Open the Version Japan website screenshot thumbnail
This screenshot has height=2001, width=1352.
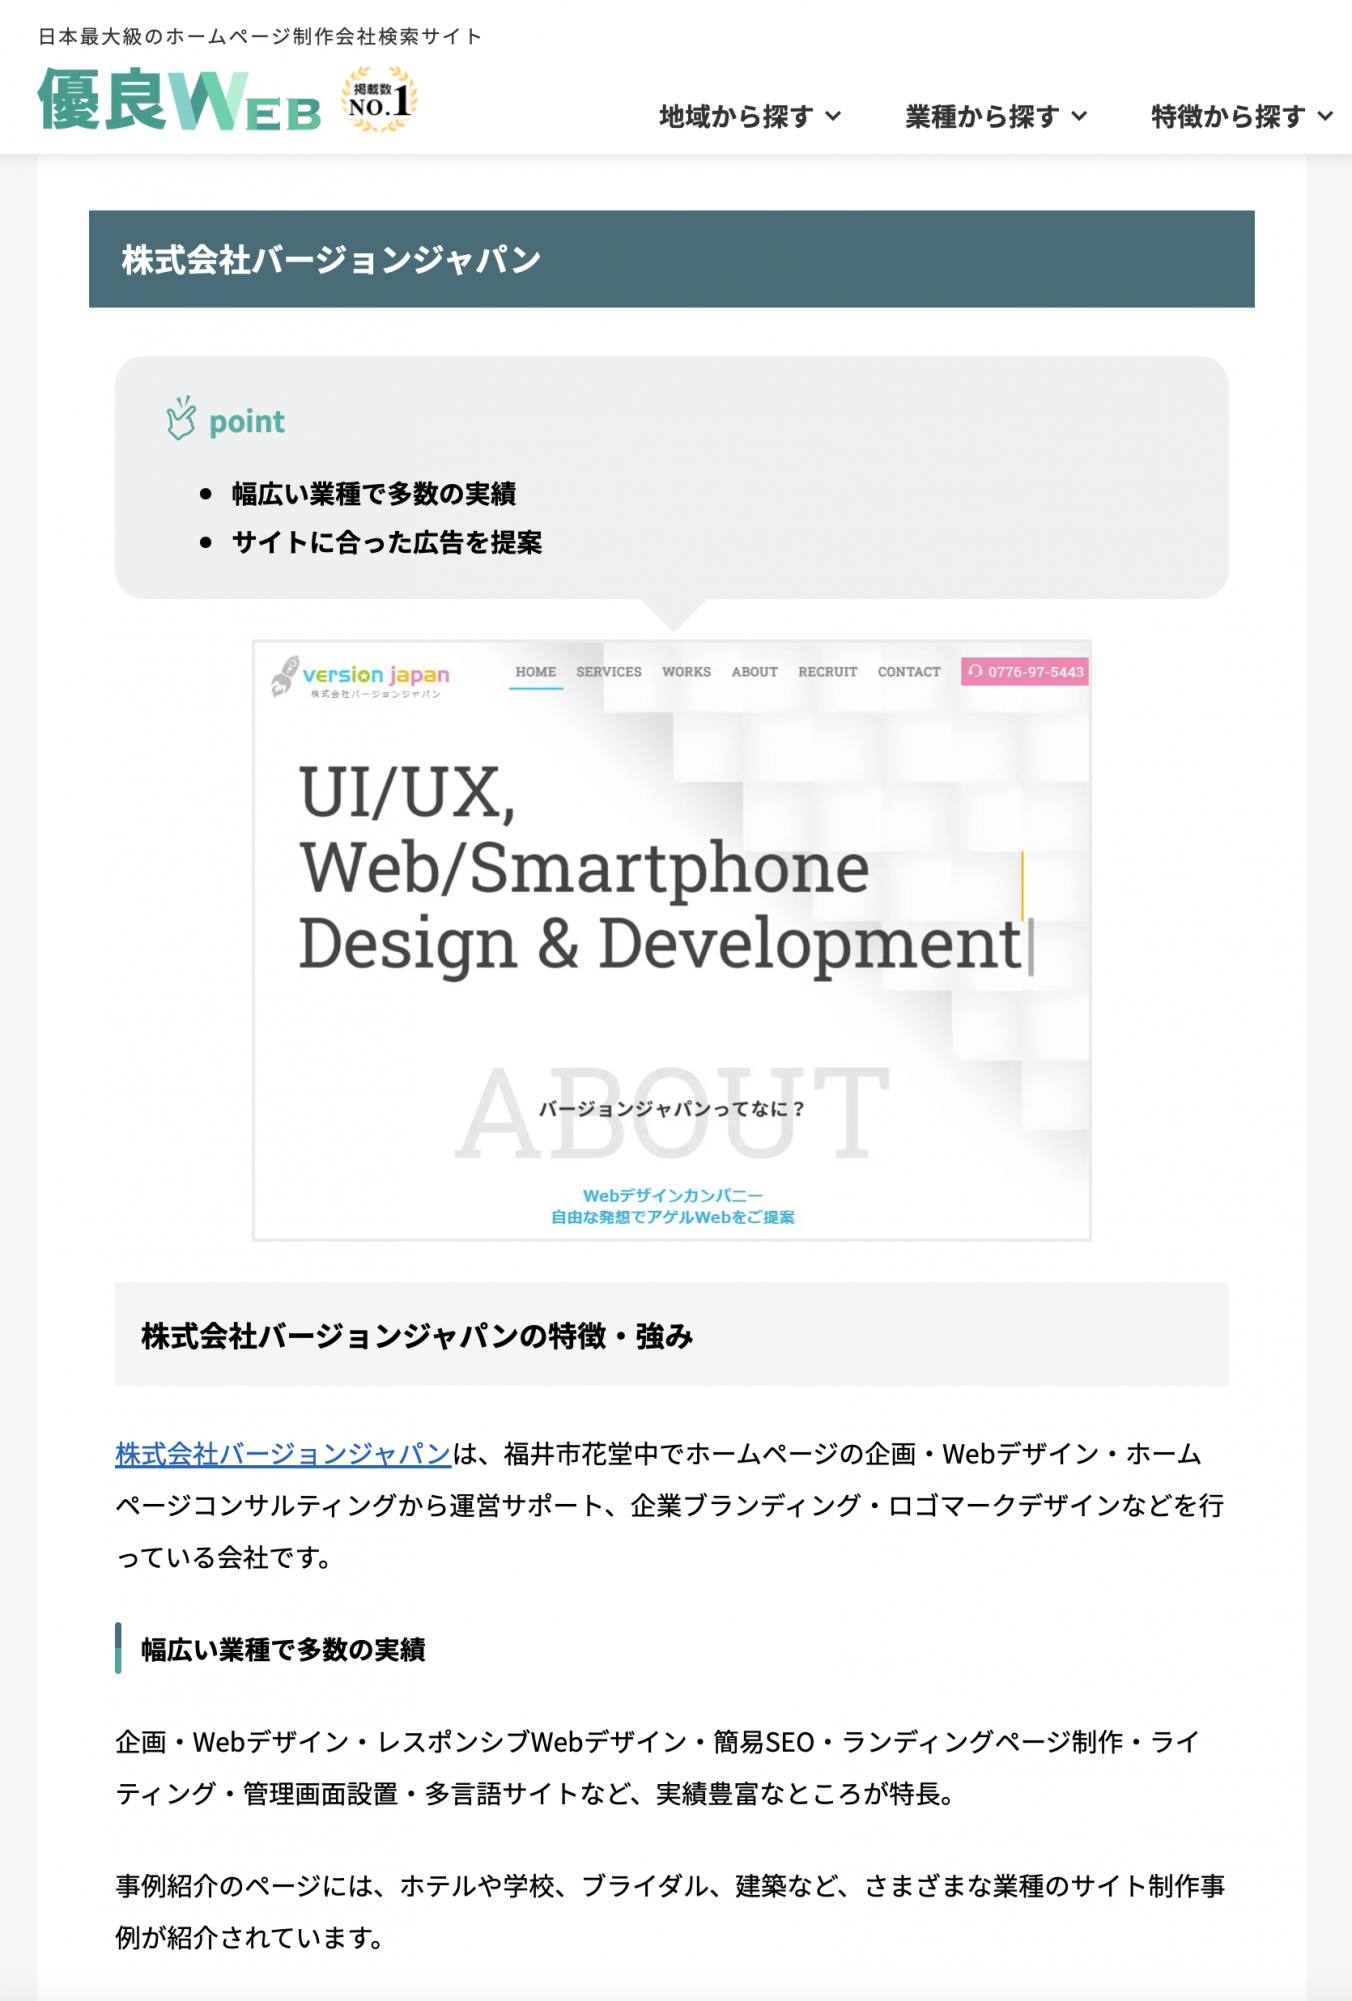click(x=672, y=940)
